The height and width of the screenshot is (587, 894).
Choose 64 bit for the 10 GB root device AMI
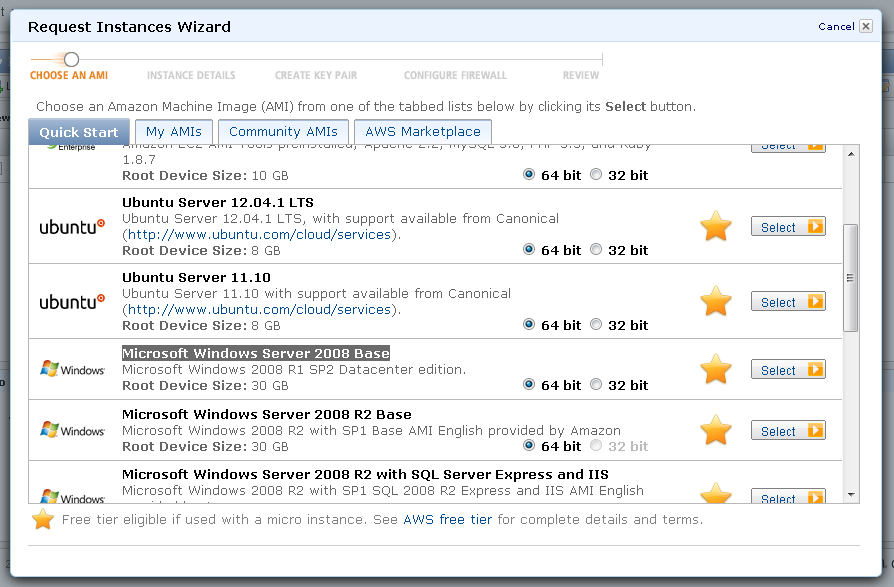(529, 174)
